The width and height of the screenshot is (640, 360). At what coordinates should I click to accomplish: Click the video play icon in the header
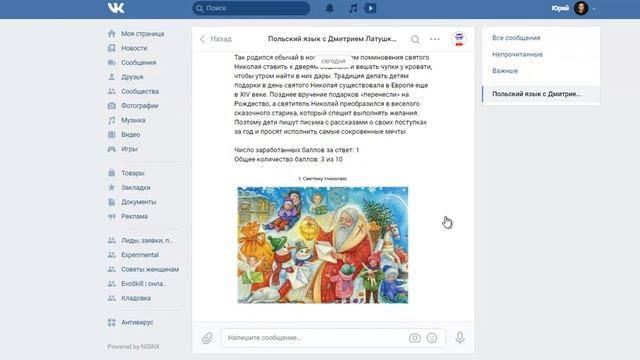[370, 8]
